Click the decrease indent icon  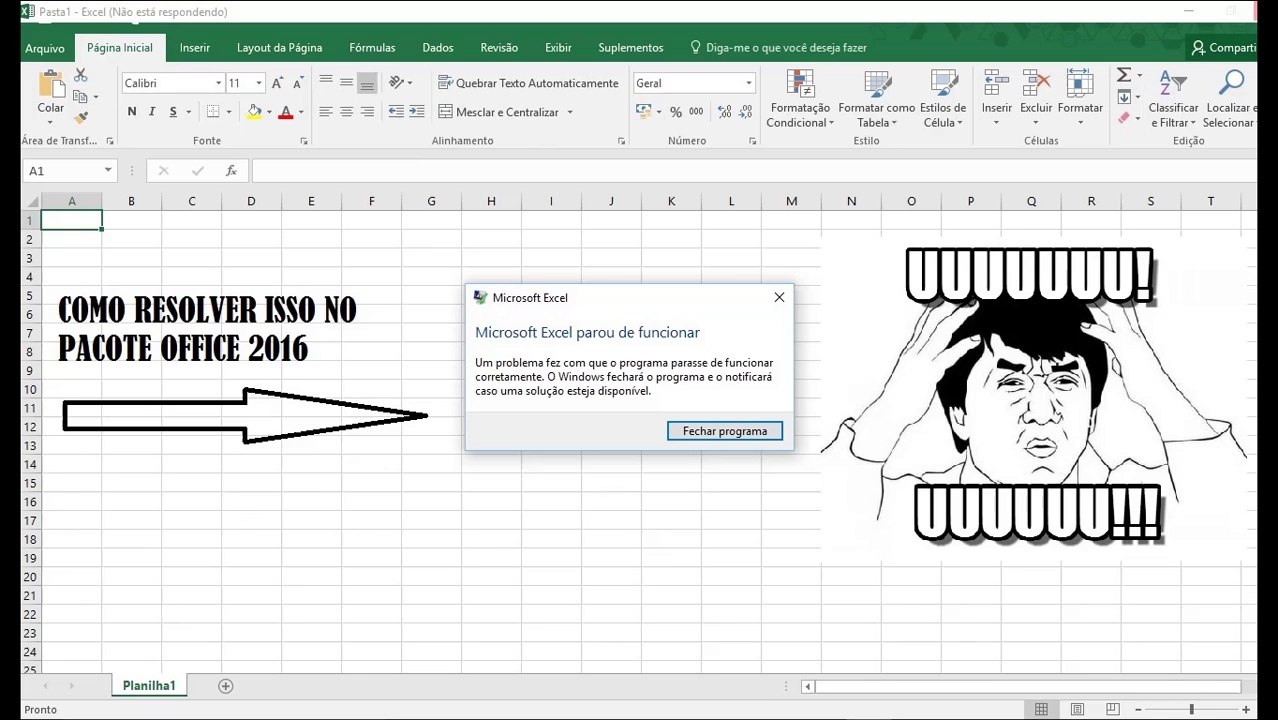click(x=396, y=112)
